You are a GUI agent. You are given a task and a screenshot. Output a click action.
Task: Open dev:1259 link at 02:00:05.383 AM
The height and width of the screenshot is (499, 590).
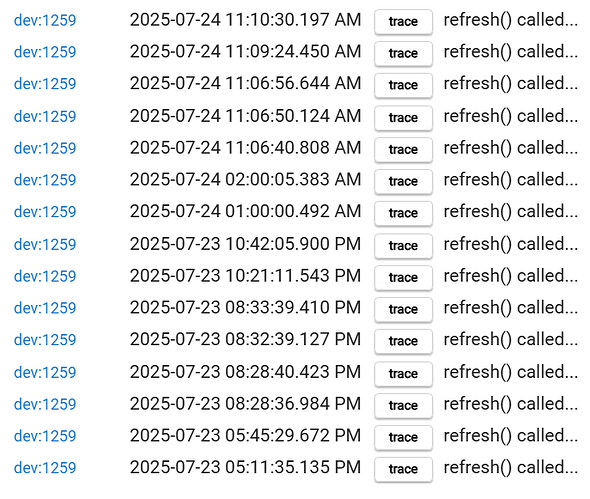45,180
